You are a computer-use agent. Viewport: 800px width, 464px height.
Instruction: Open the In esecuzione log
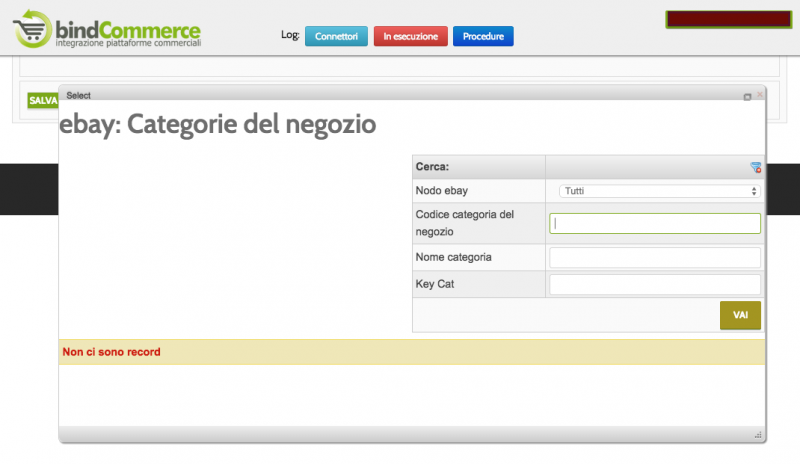point(410,36)
